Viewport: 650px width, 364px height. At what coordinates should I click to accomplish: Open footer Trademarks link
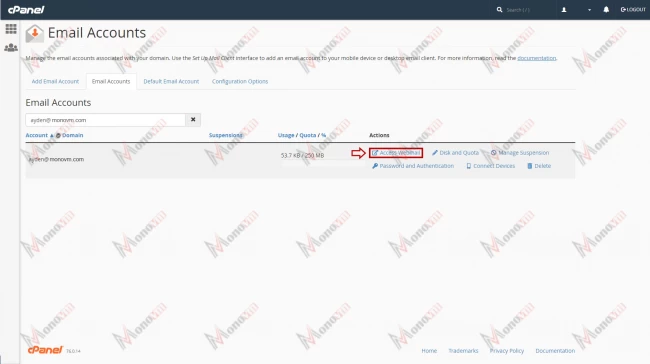click(463, 351)
